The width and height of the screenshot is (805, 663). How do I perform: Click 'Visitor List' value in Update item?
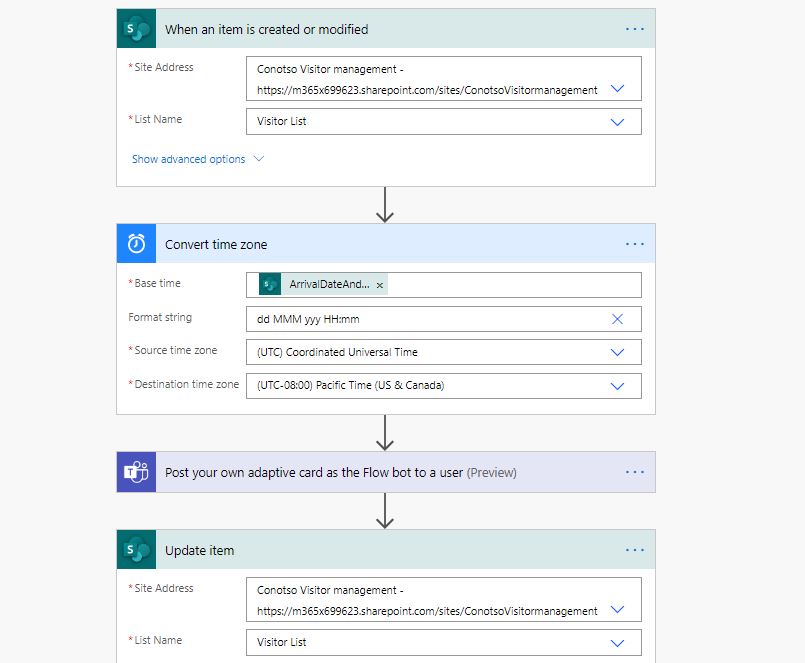pyautogui.click(x=281, y=642)
